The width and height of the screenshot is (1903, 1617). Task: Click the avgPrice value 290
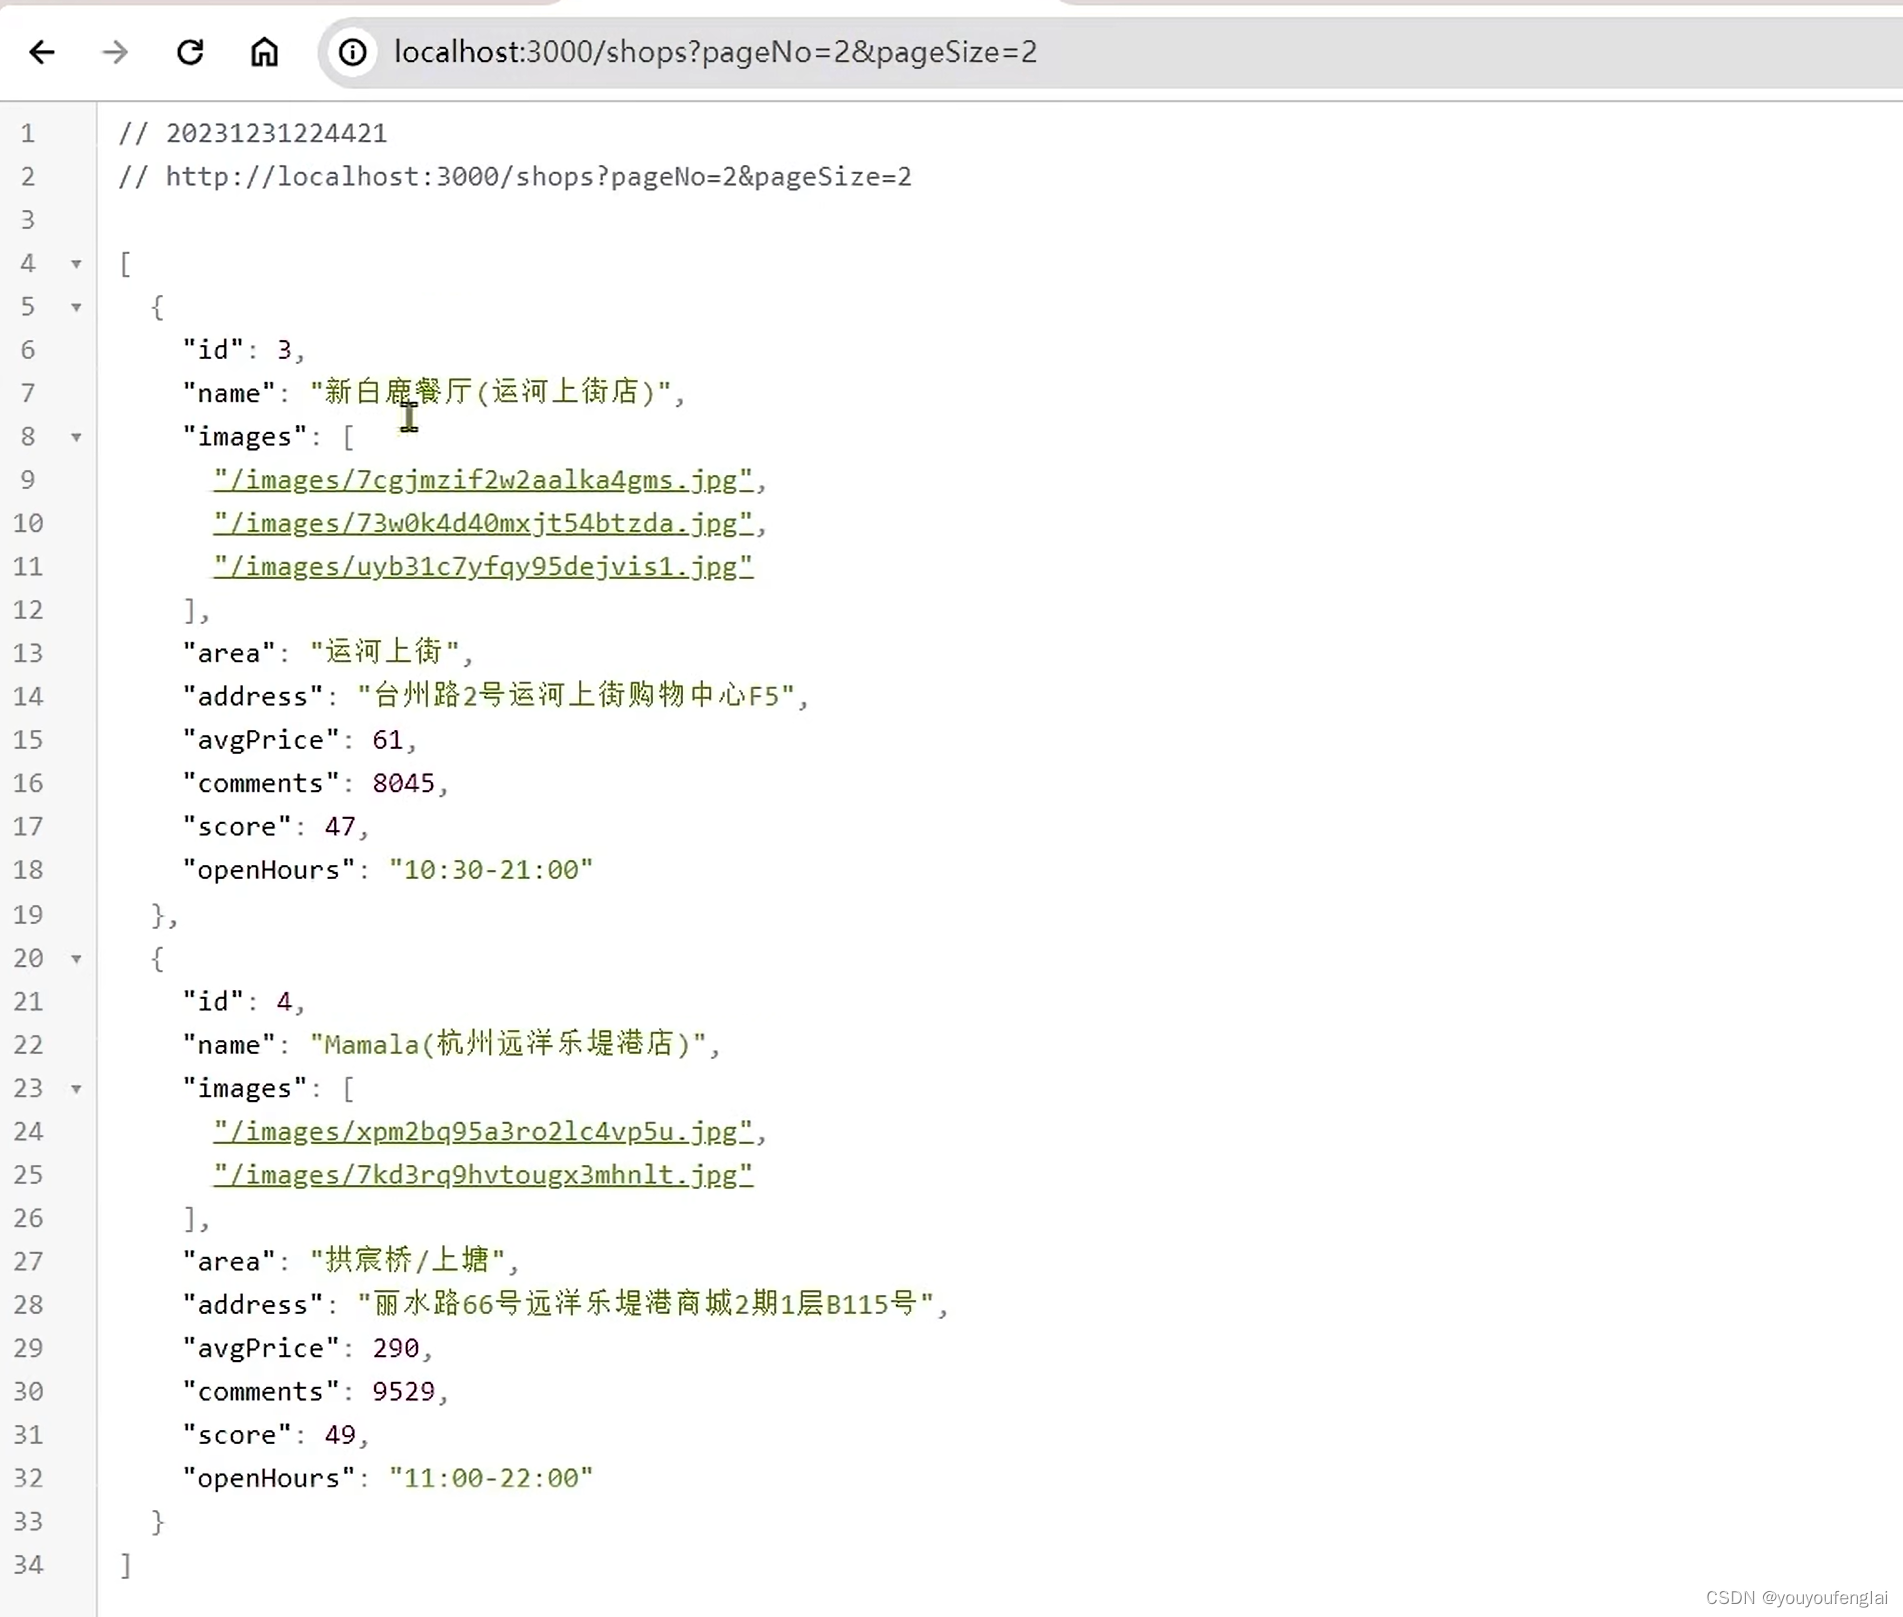395,1348
